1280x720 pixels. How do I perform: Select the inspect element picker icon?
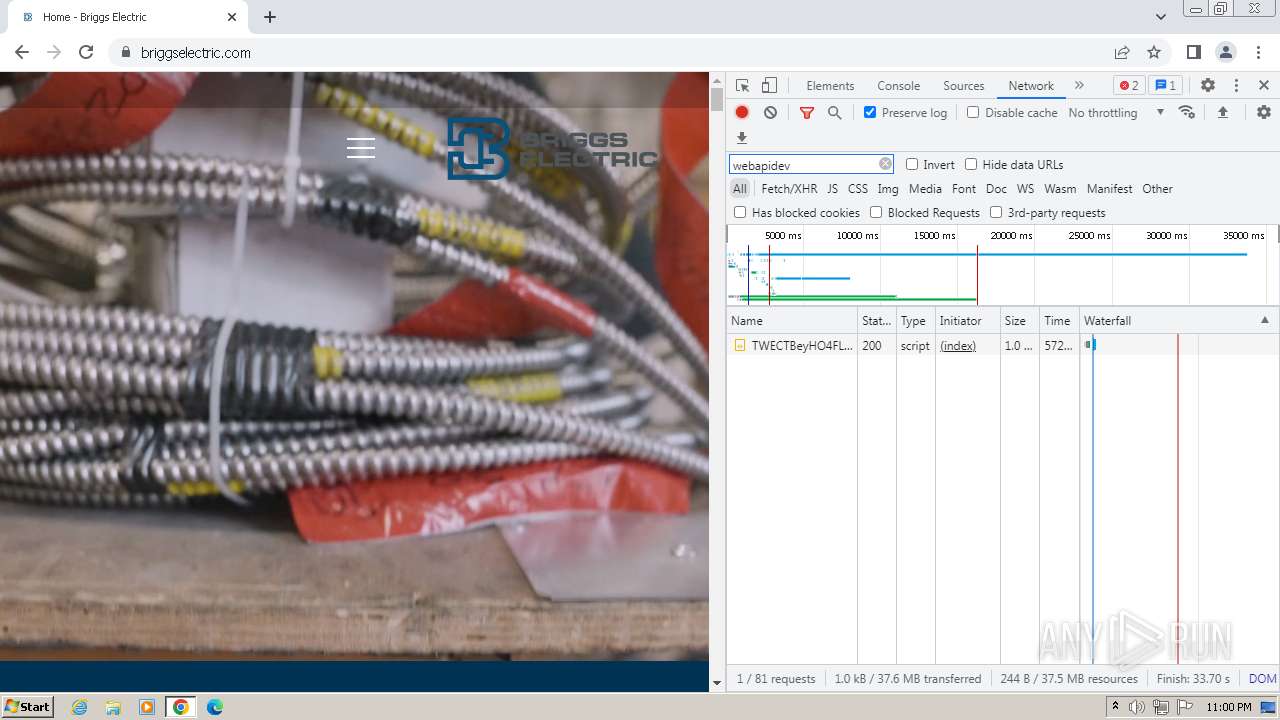tap(742, 86)
